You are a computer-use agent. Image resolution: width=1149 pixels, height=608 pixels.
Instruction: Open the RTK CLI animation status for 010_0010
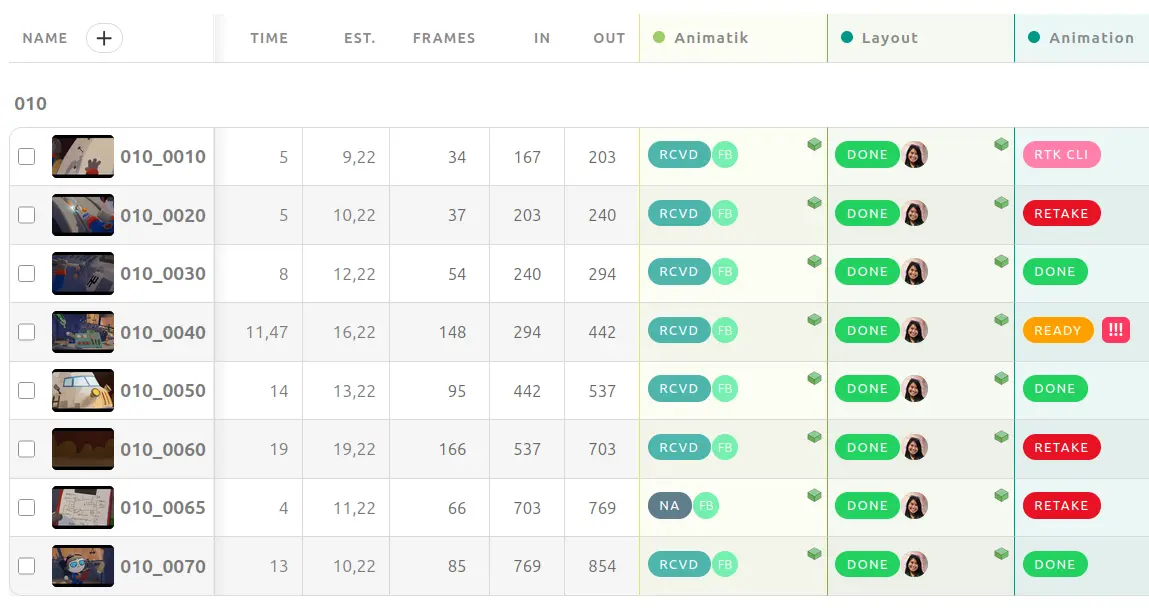tap(1061, 155)
